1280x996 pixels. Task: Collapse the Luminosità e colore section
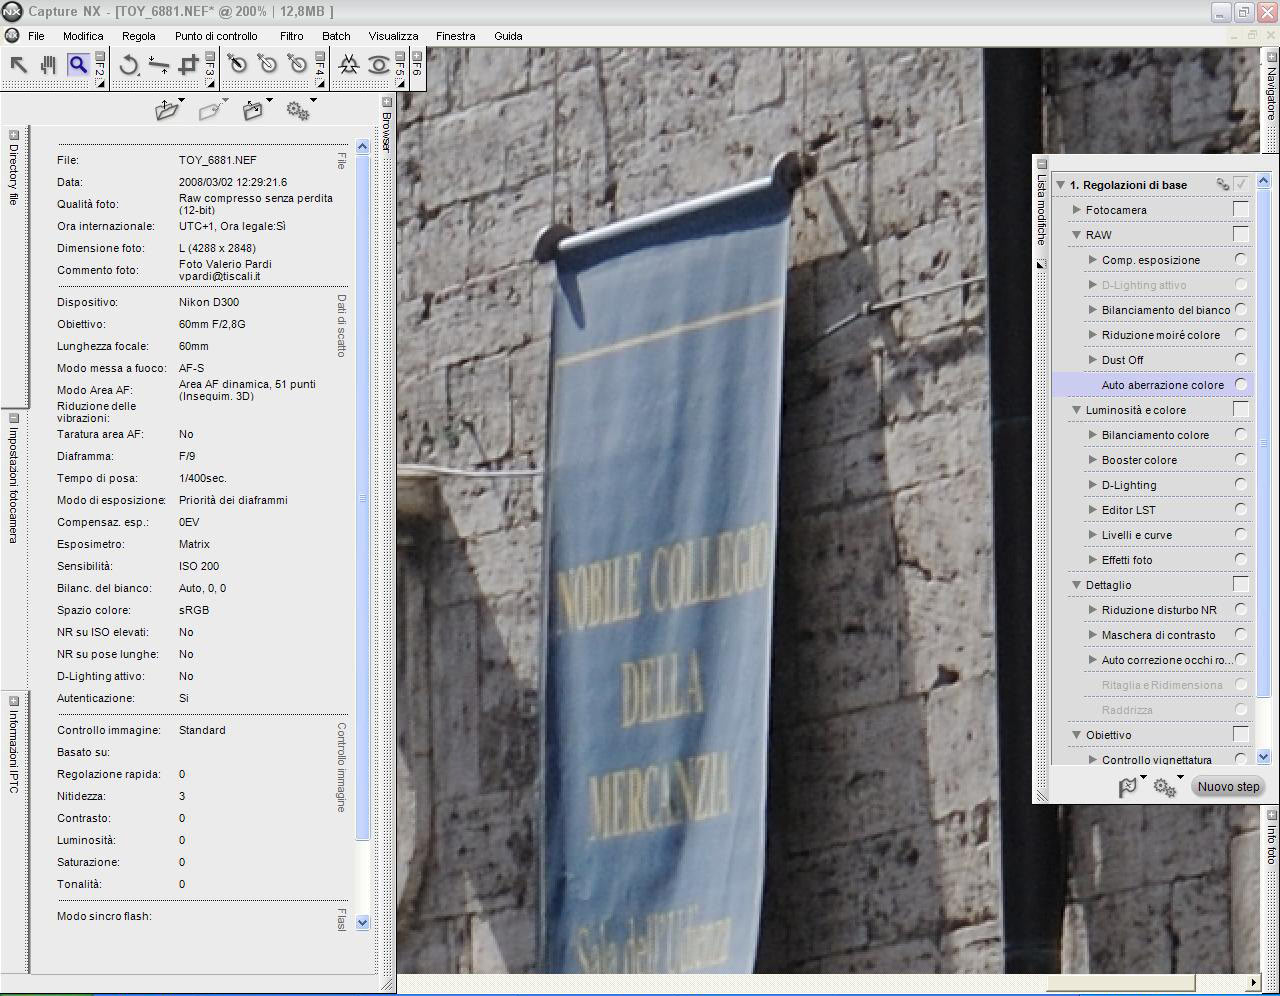[1077, 410]
